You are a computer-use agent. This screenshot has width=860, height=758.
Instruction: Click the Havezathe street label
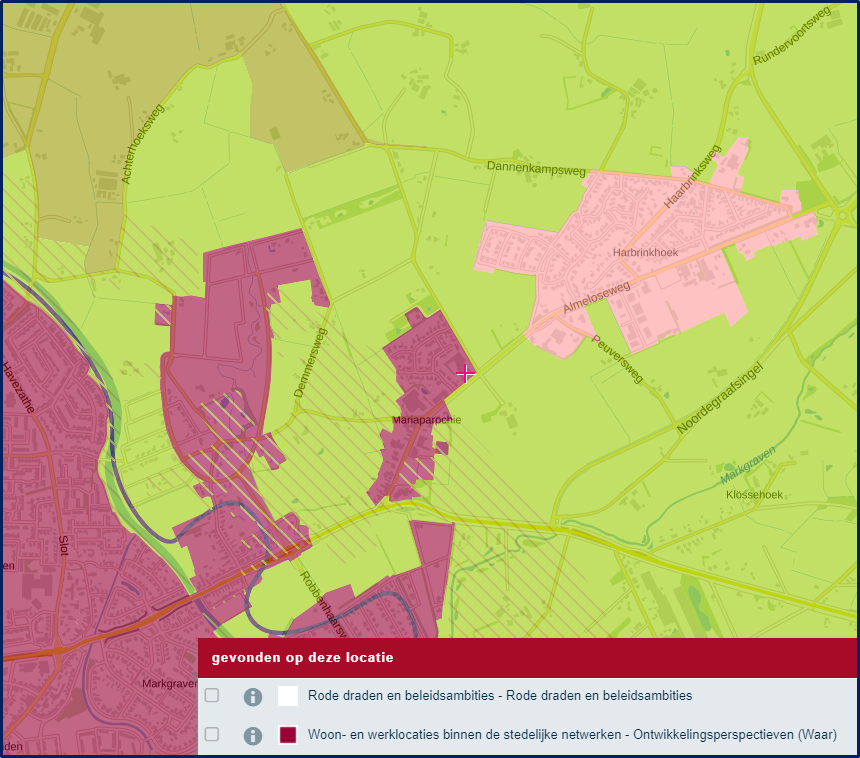19,387
